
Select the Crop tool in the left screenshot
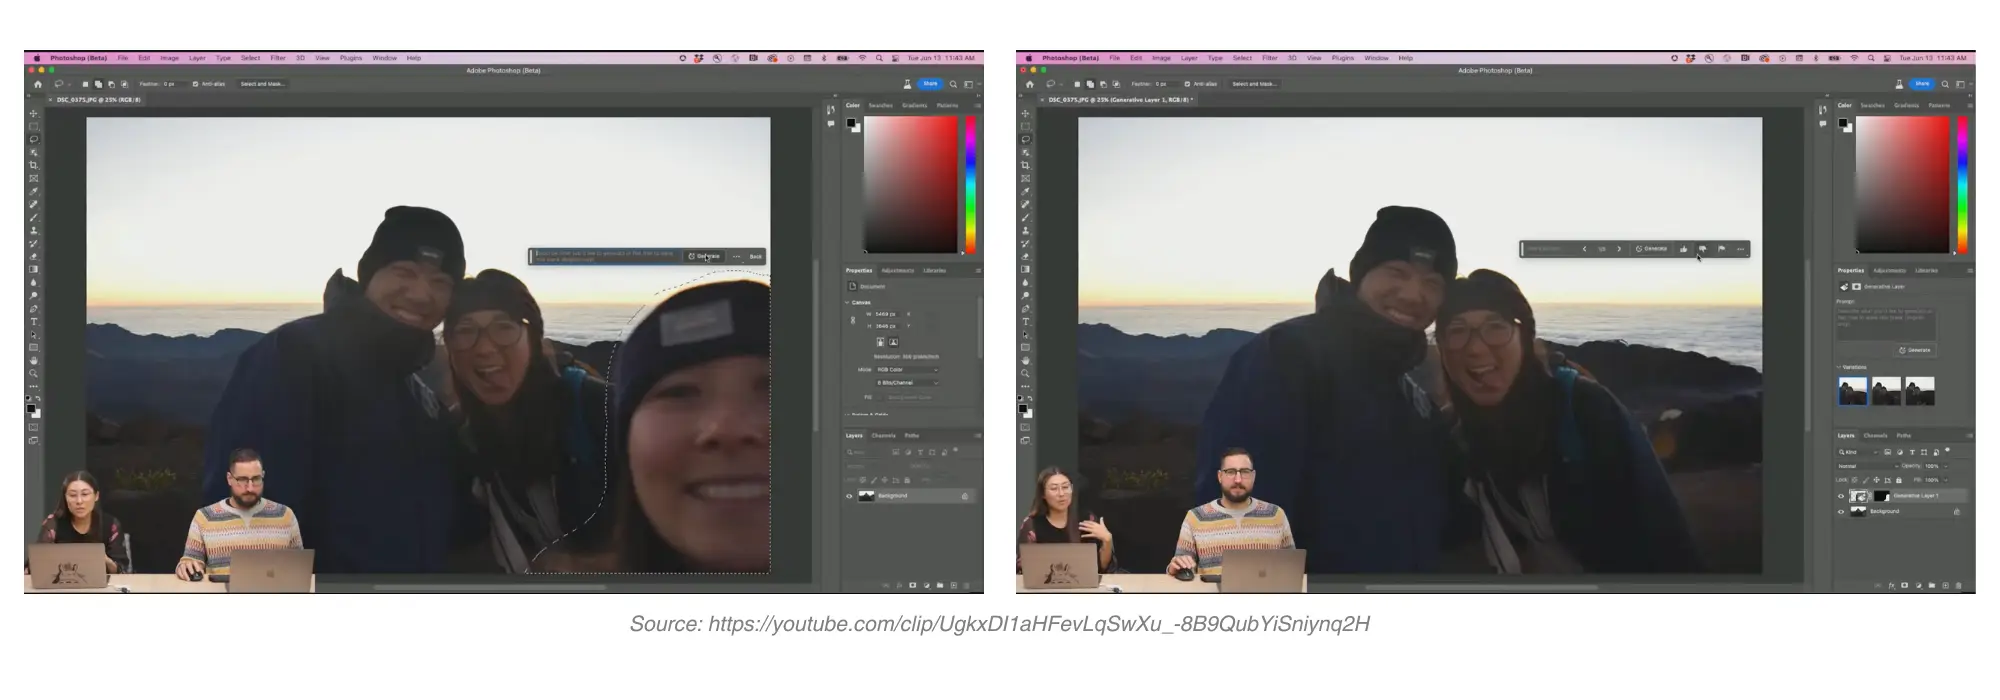(33, 166)
